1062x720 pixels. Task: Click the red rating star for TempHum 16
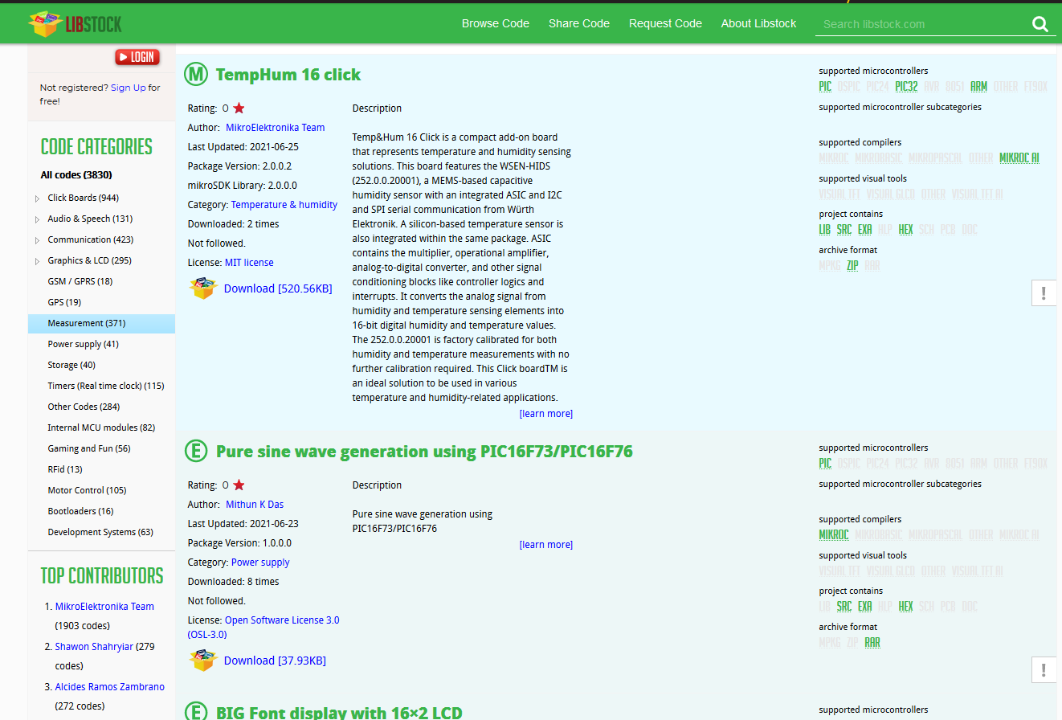tap(239, 108)
